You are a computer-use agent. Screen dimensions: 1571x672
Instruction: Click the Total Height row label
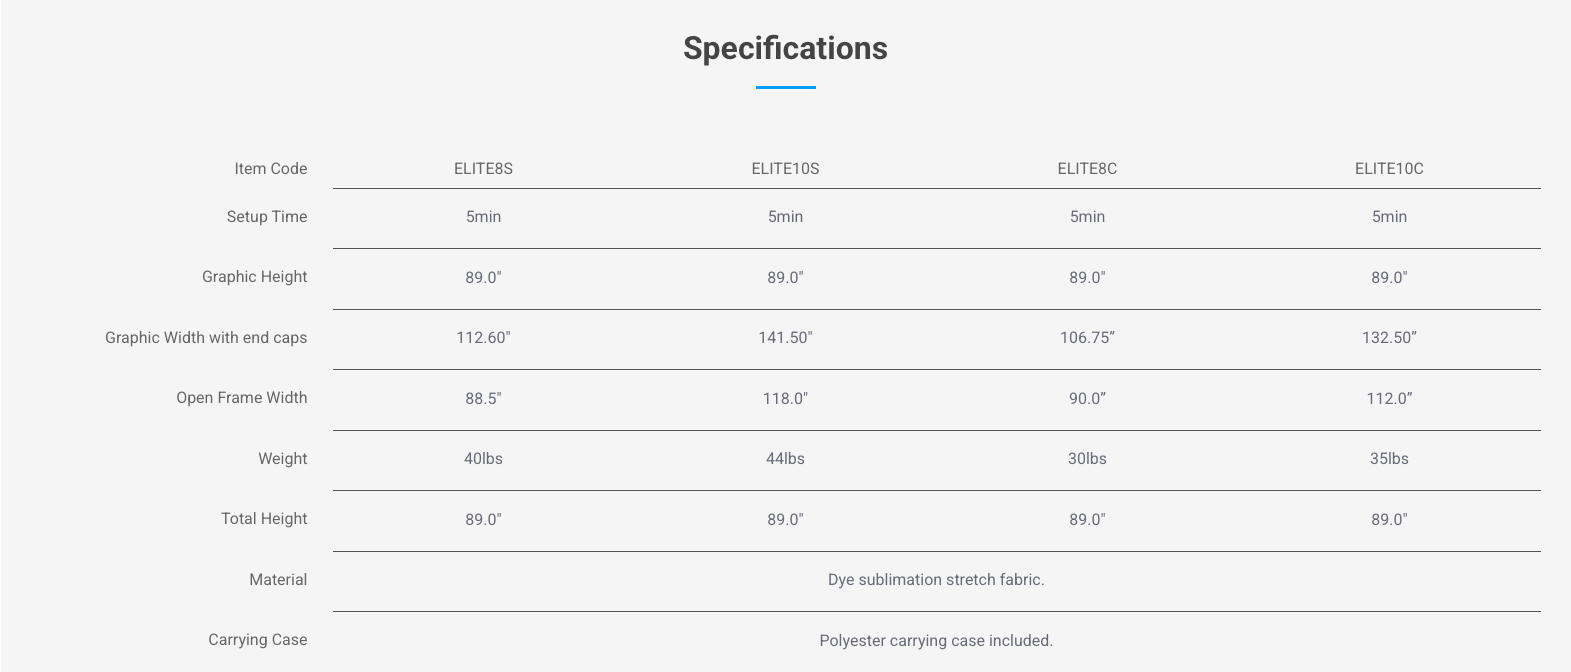(264, 519)
